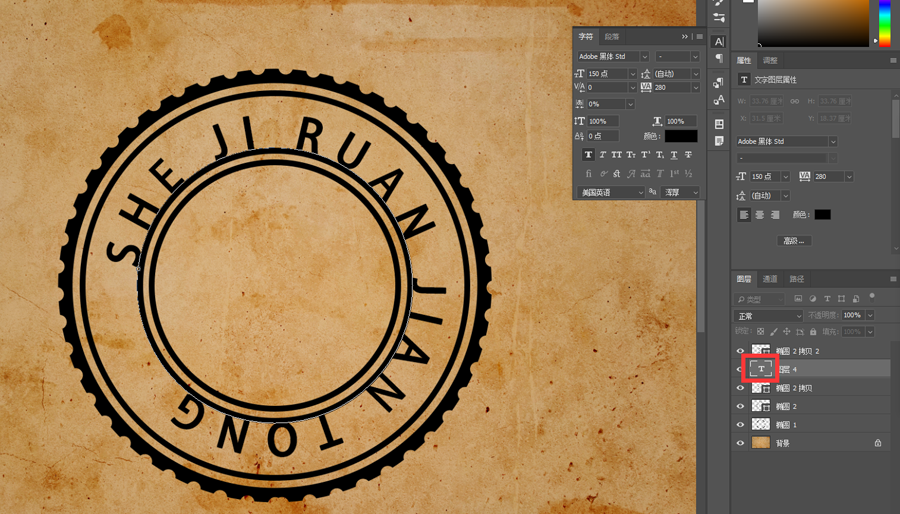Click the 高级... button
The image size is (900, 514).
click(x=794, y=241)
